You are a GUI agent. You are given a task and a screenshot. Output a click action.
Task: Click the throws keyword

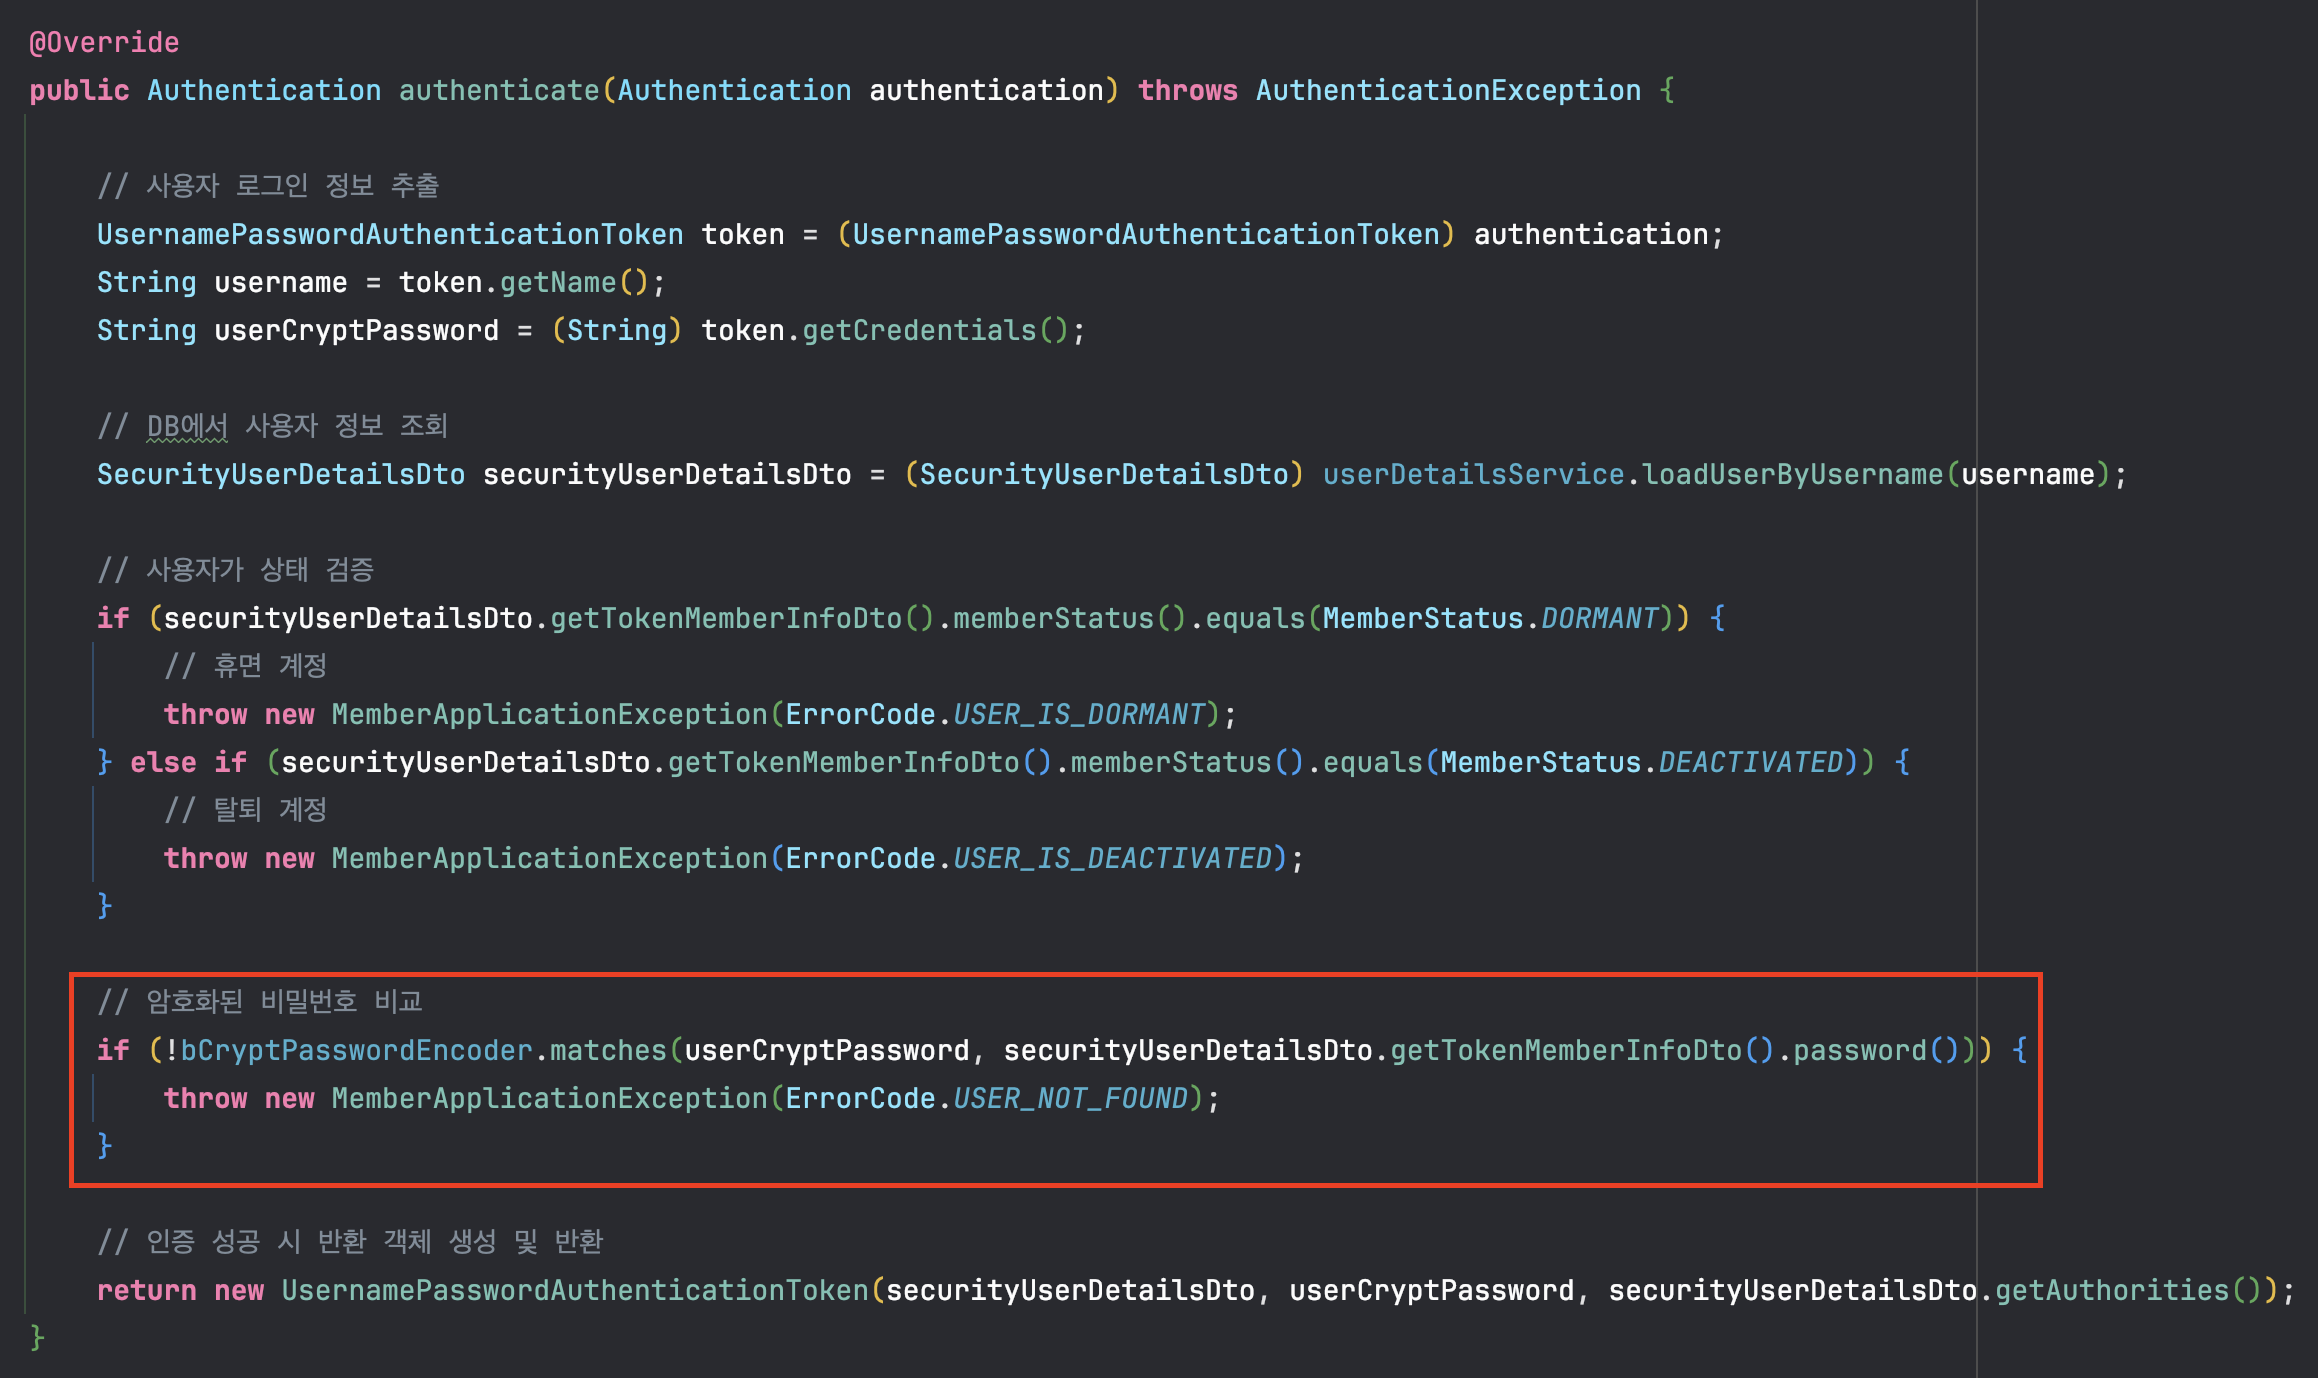point(1187,90)
